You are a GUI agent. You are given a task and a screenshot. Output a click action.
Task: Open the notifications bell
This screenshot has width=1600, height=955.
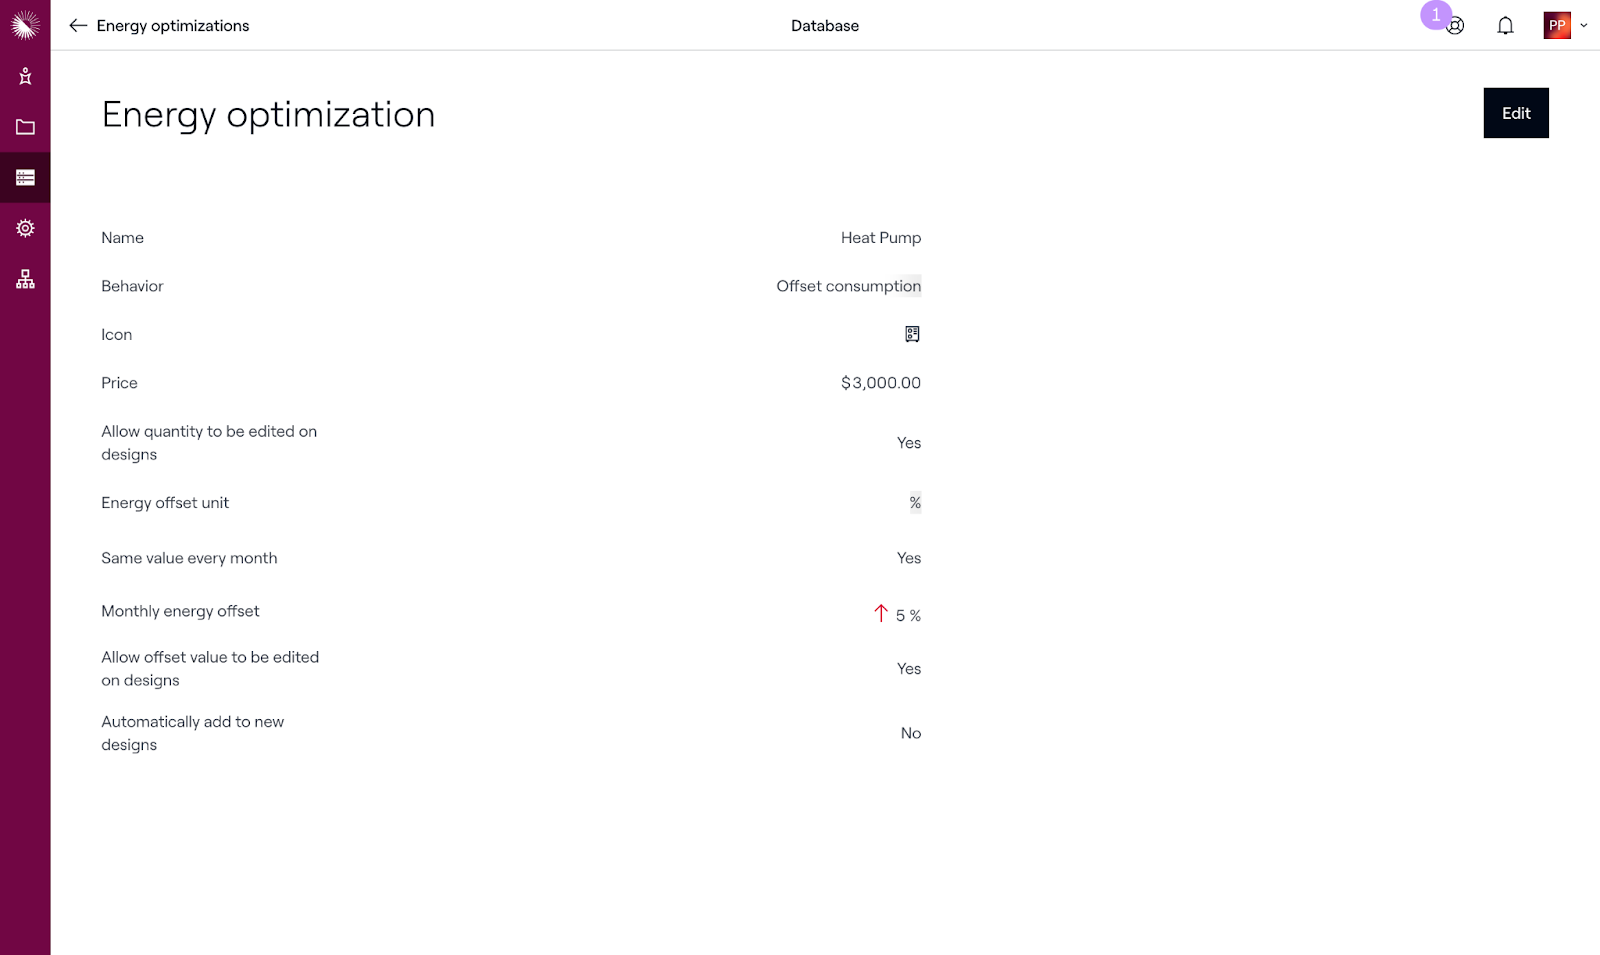(x=1505, y=26)
